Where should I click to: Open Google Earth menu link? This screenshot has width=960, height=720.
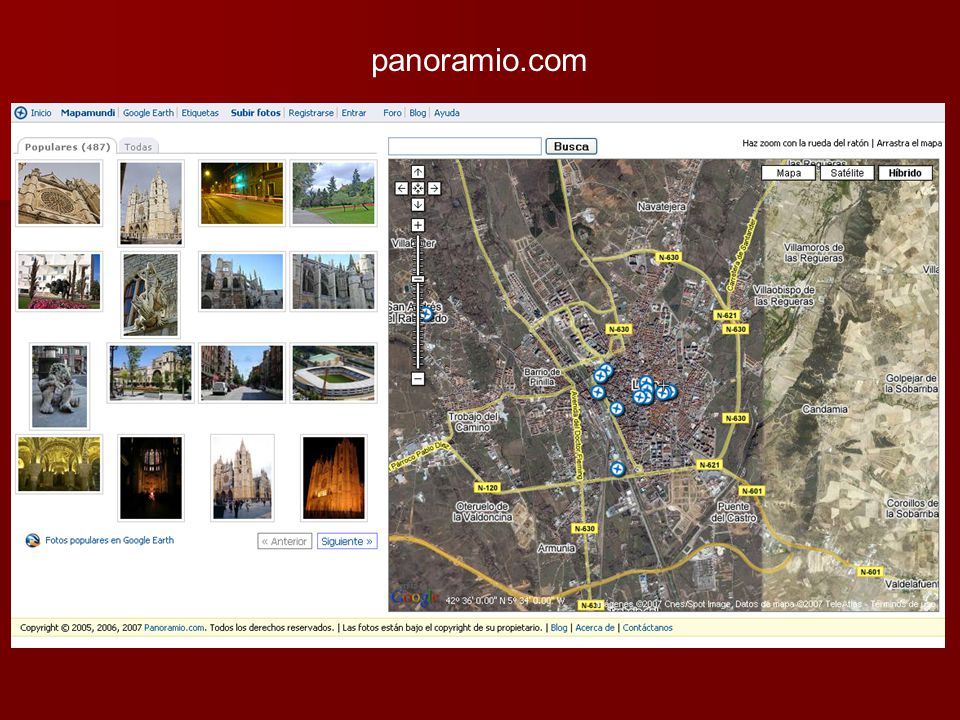[x=148, y=113]
